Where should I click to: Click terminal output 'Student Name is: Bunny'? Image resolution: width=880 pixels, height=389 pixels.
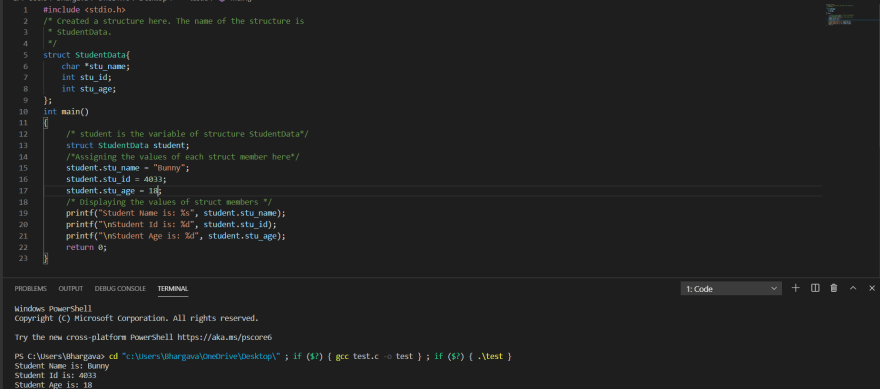(x=62, y=366)
